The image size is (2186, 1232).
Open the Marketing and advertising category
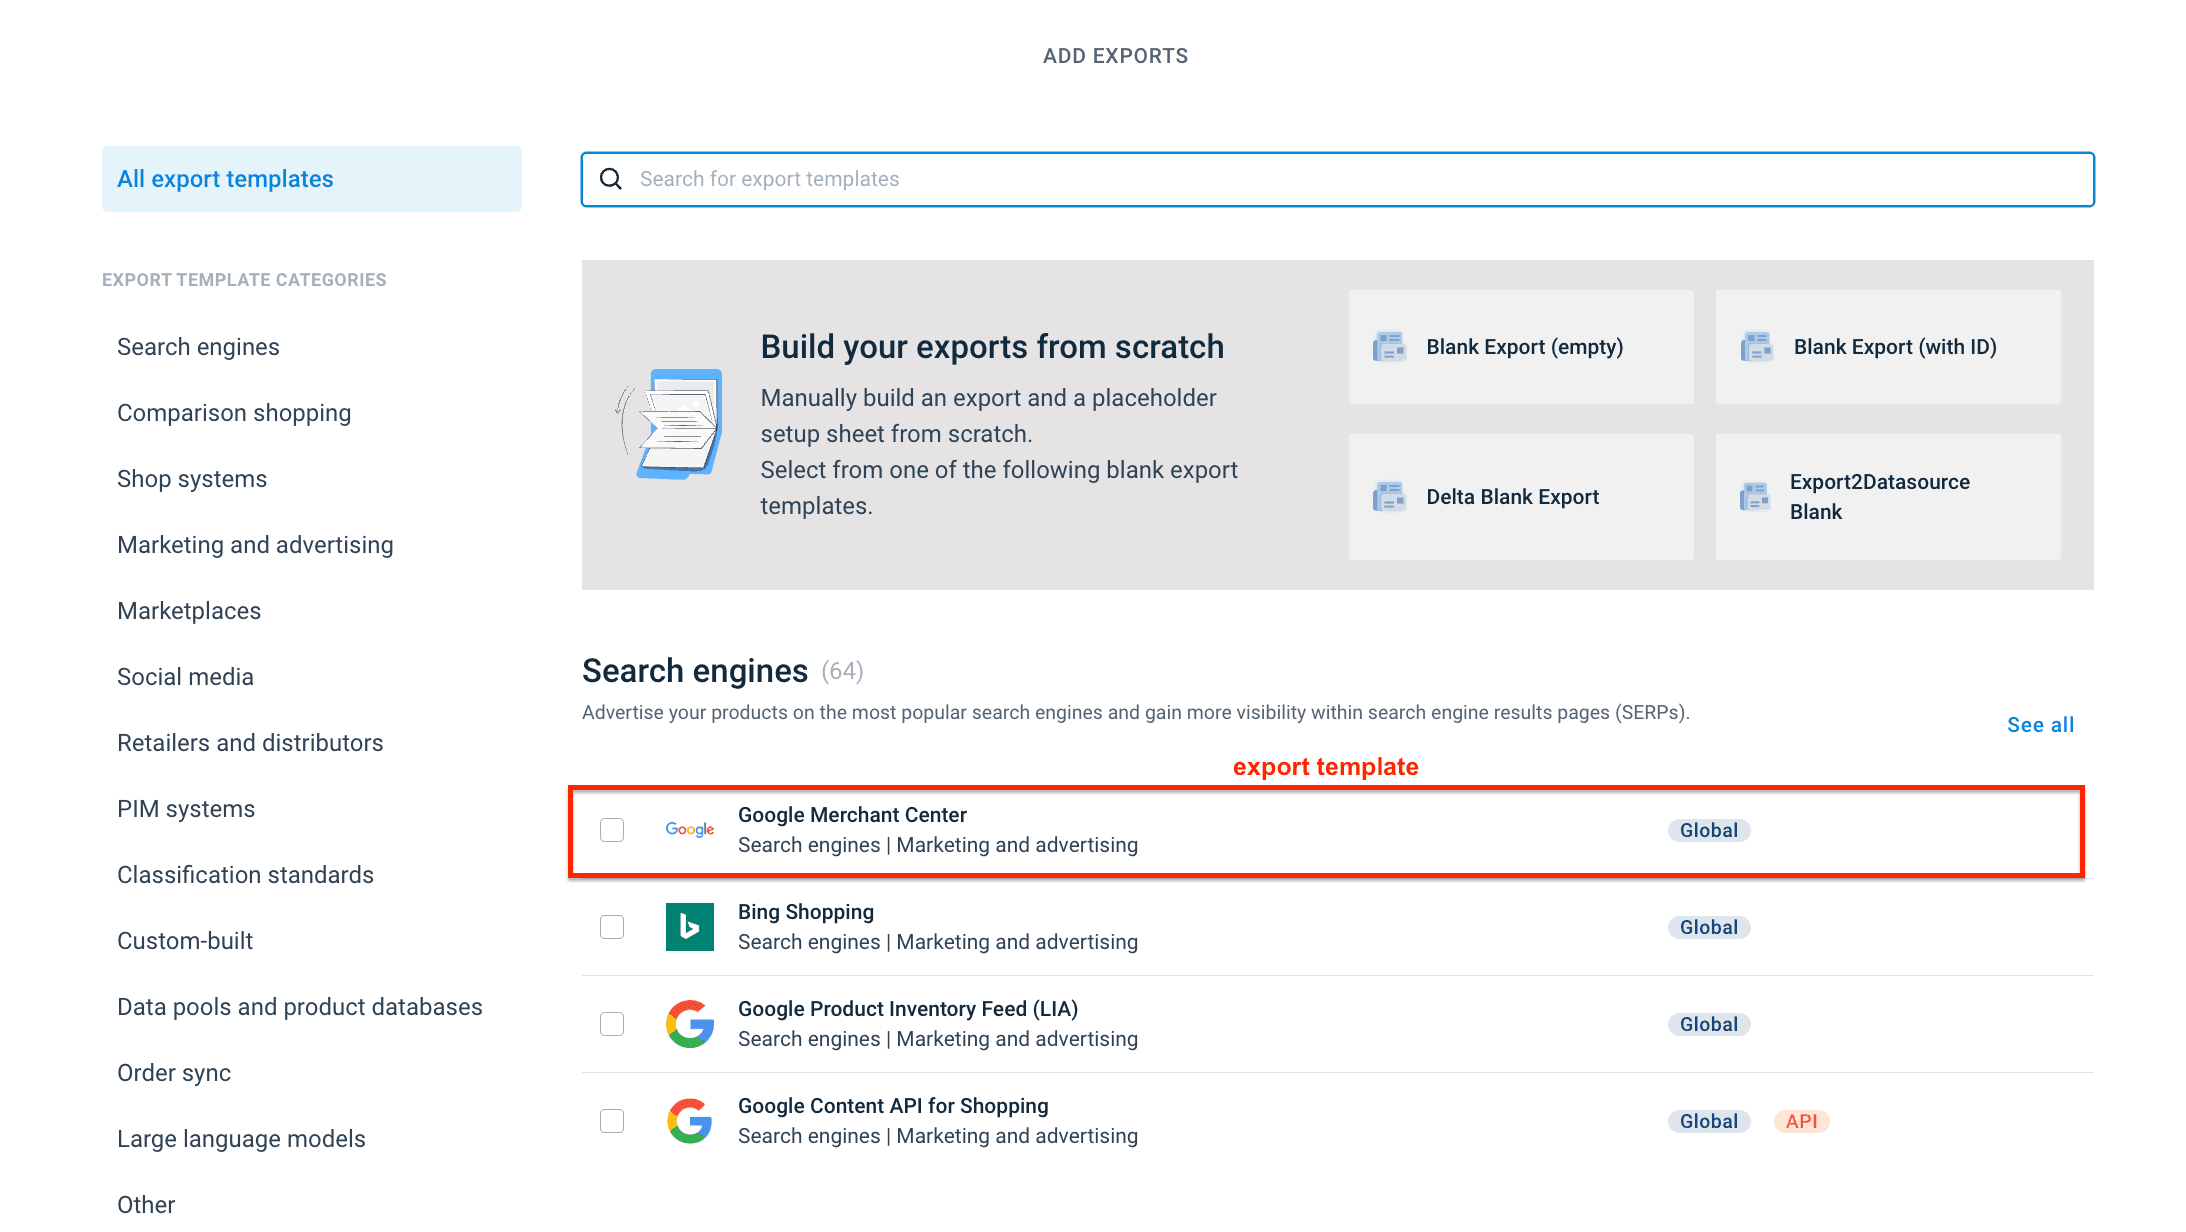click(x=255, y=545)
